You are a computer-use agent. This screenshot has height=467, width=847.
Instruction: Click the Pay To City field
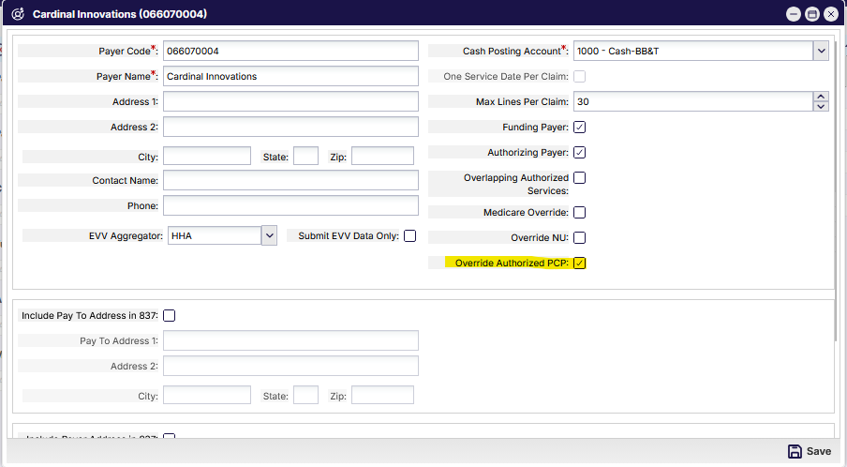pyautogui.click(x=207, y=395)
